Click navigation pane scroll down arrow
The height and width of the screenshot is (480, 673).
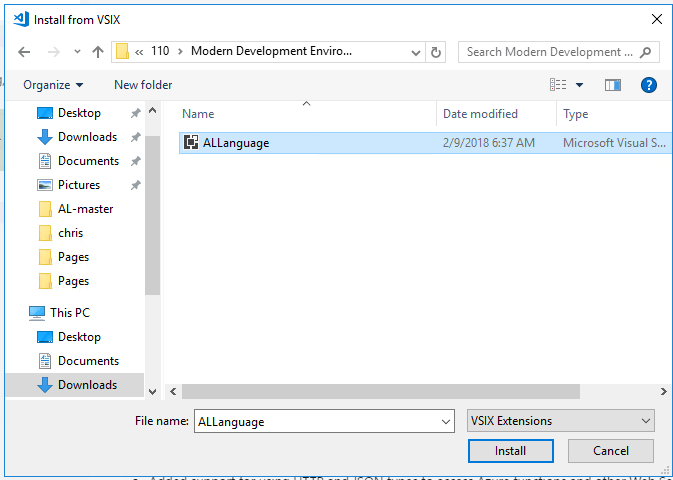[x=152, y=392]
